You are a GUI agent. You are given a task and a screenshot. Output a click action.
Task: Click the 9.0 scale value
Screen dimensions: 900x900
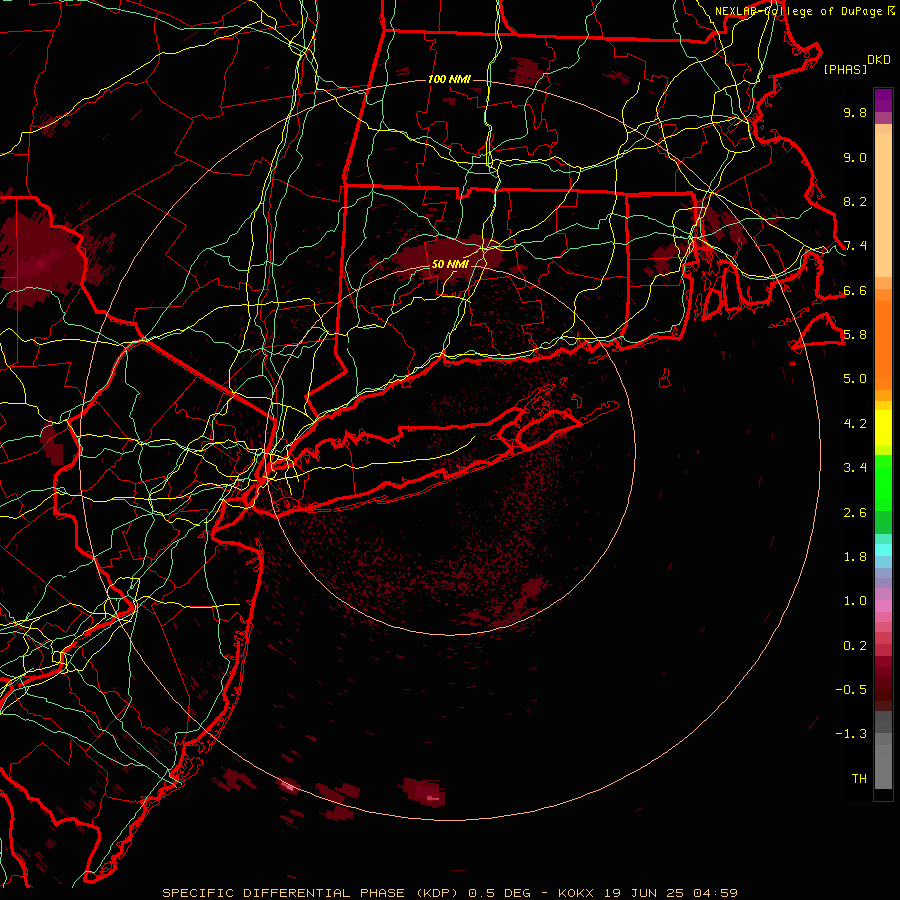(x=855, y=157)
